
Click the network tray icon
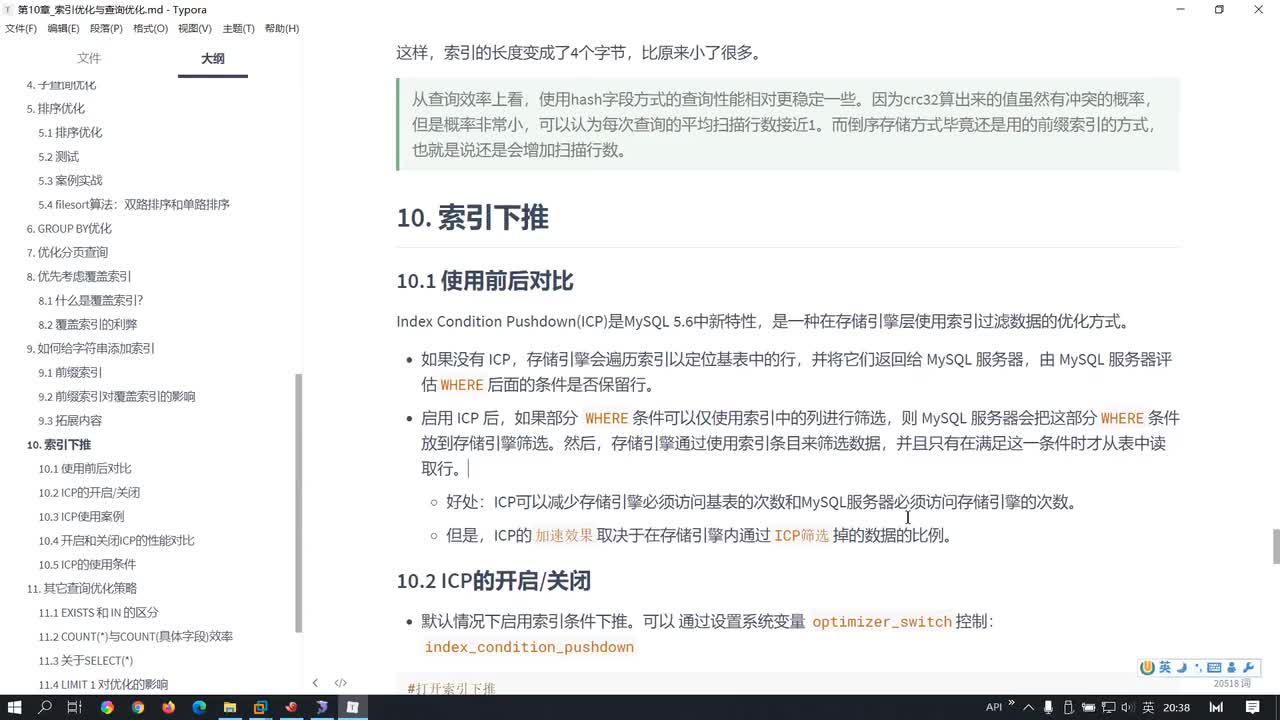click(1109, 708)
